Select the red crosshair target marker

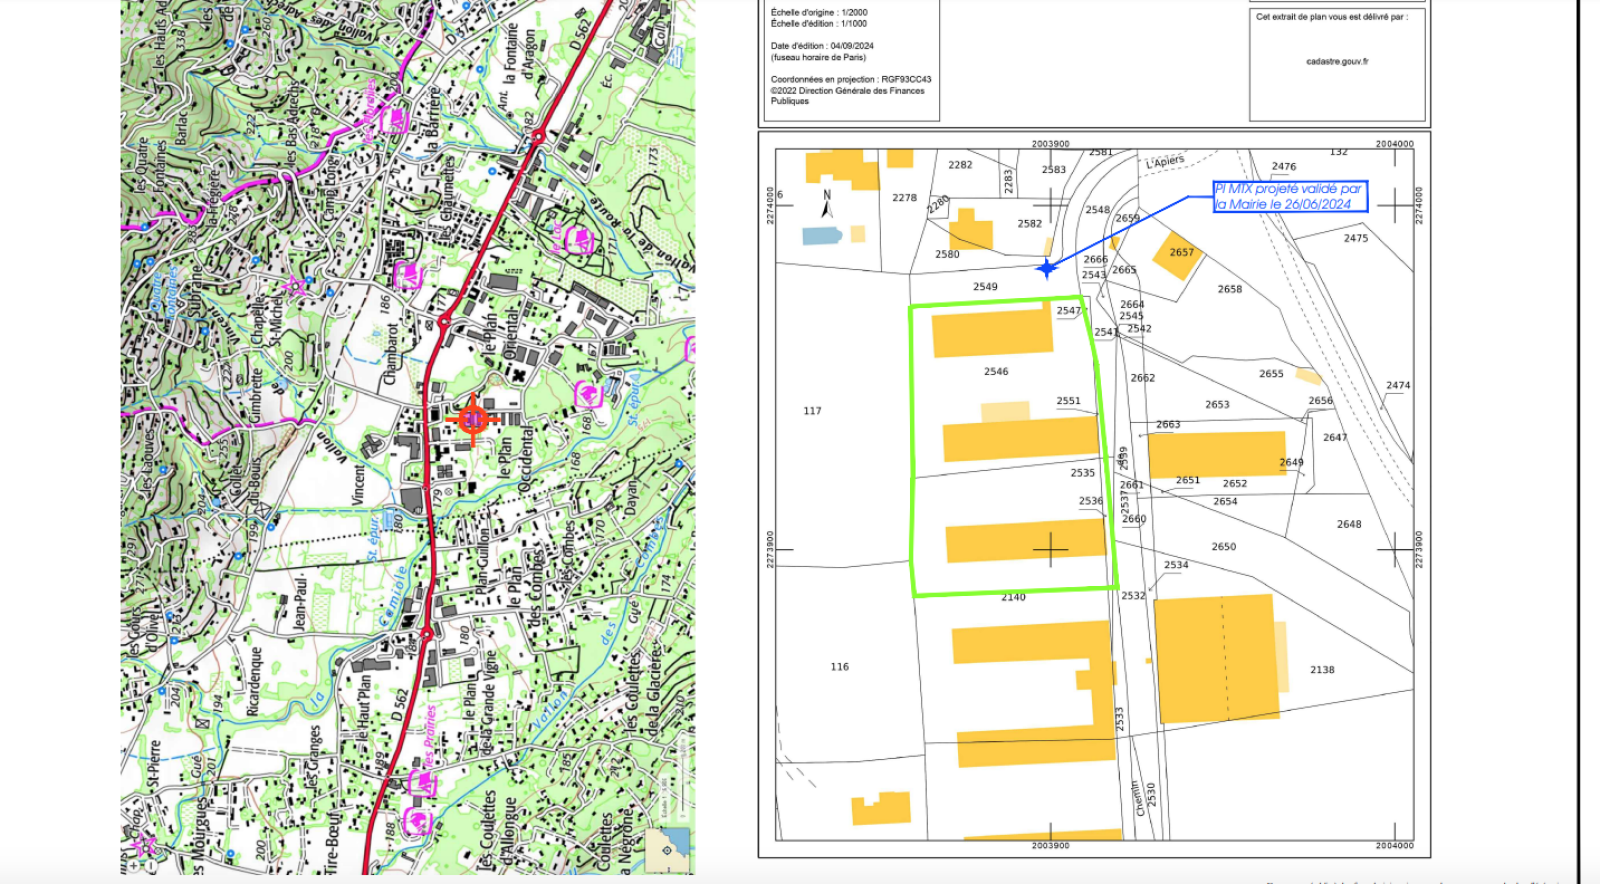point(473,419)
